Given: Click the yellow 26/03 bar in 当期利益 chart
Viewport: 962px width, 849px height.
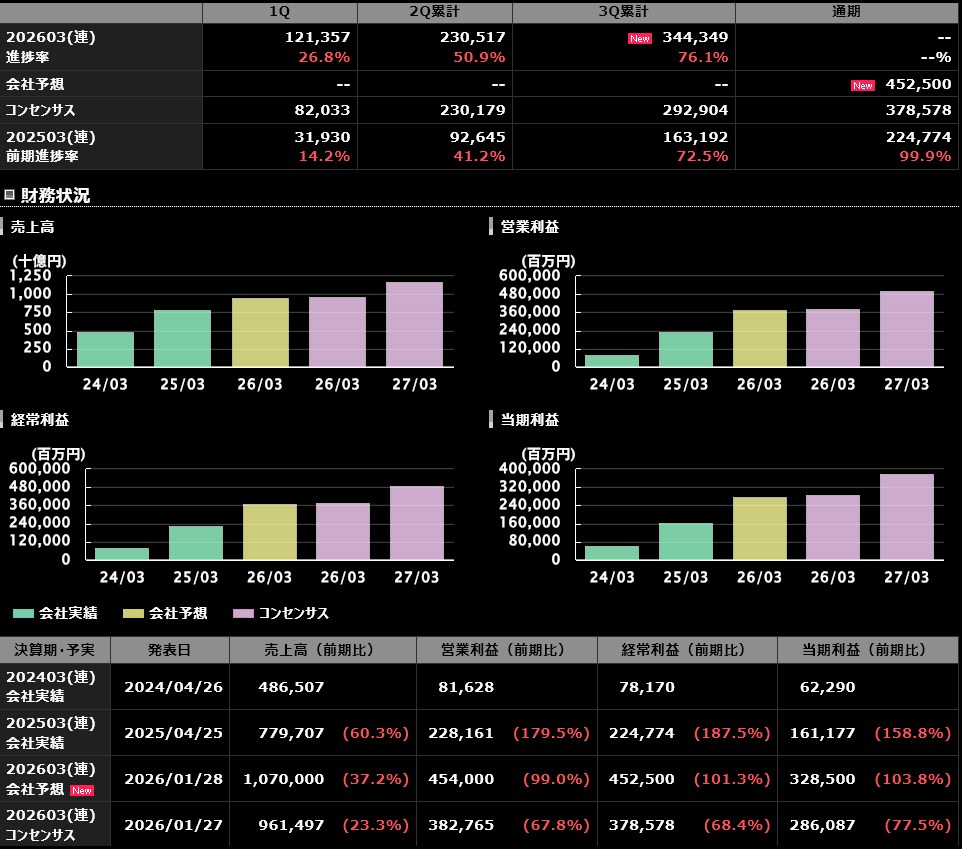Looking at the screenshot, I should pos(759,528).
